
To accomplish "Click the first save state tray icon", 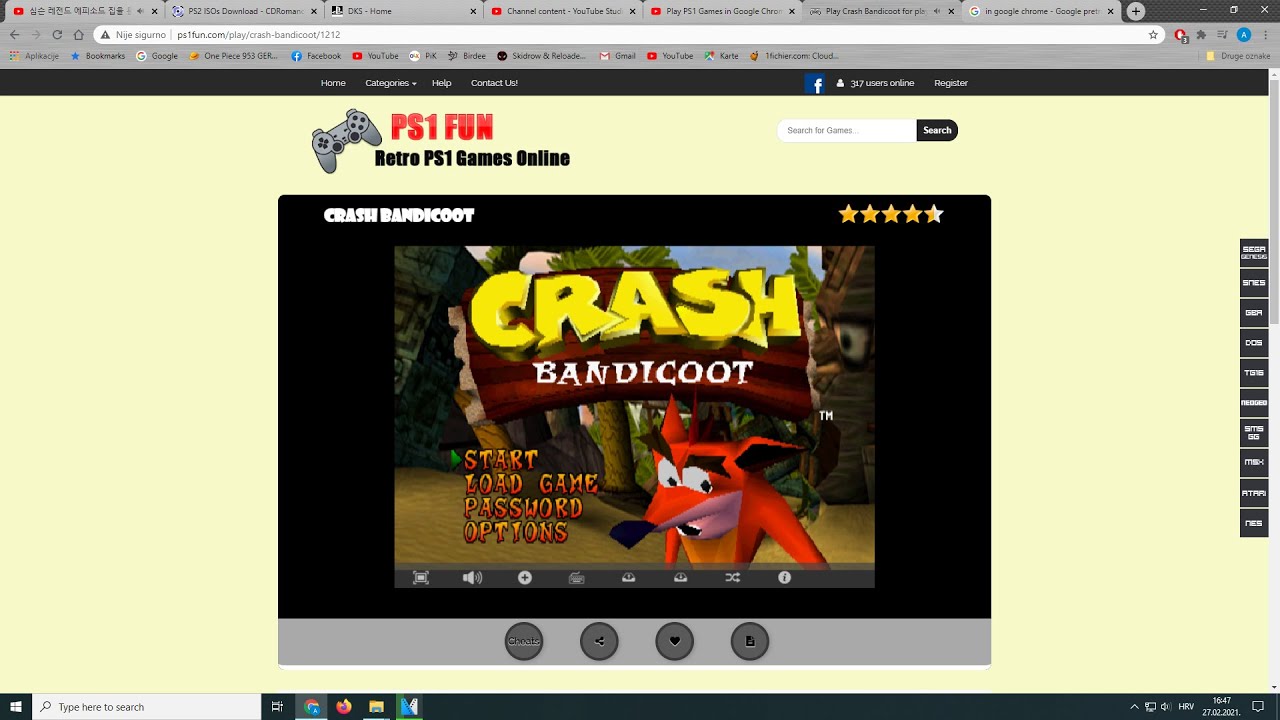I will (x=629, y=578).
